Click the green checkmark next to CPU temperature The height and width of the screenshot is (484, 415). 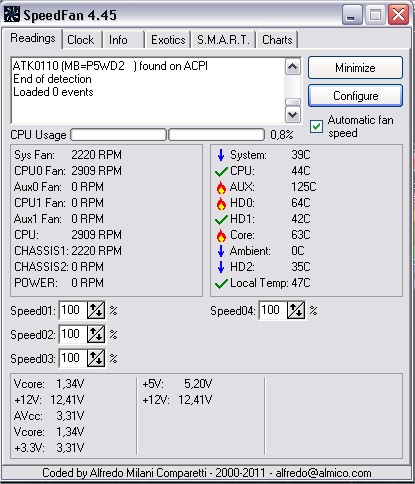click(x=221, y=172)
